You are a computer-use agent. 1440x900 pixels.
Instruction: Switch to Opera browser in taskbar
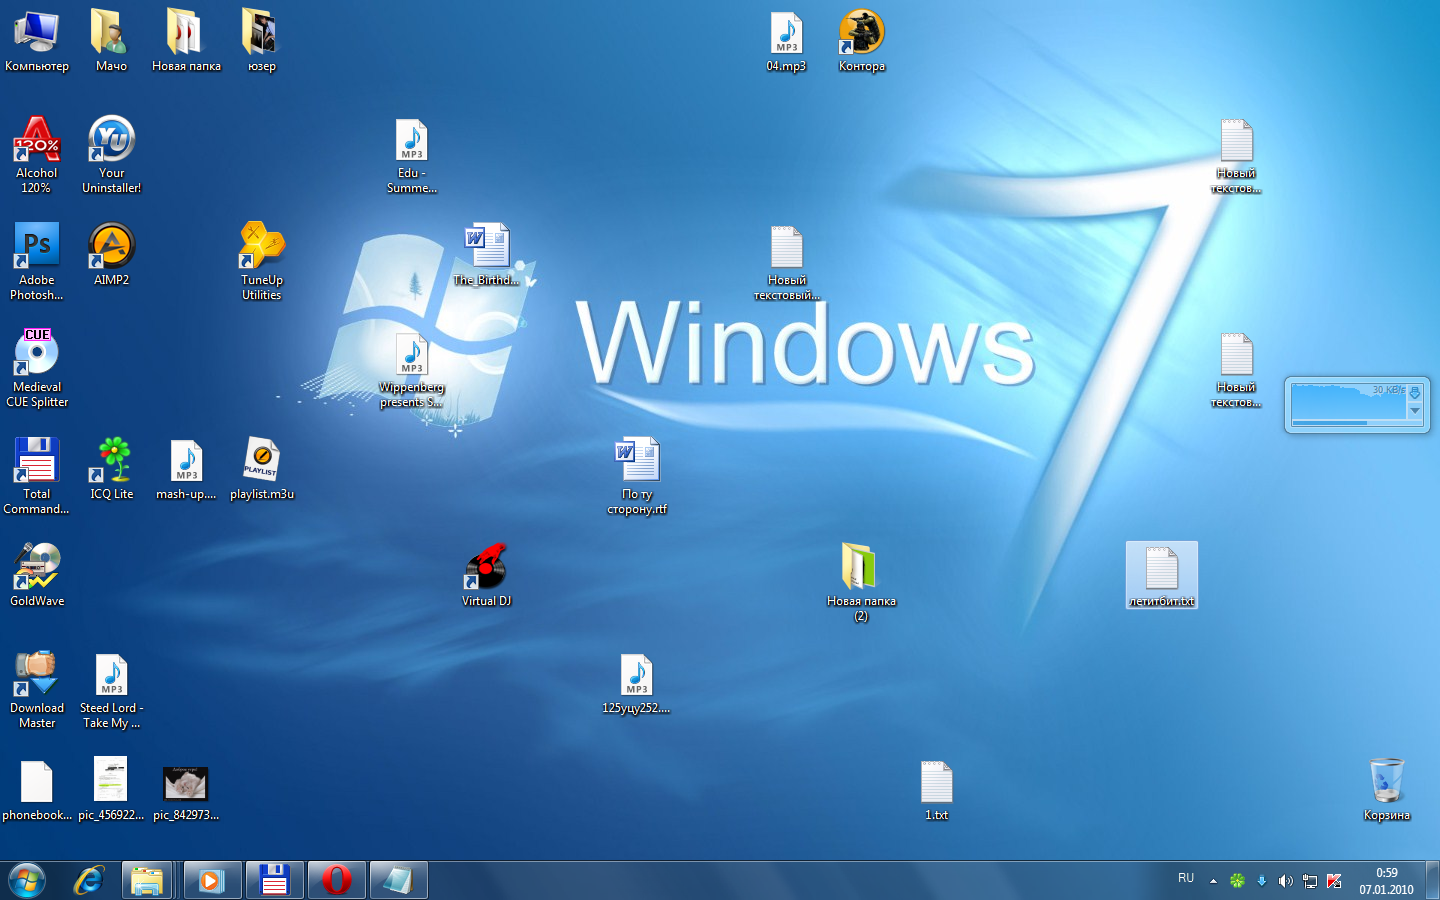pos(337,880)
